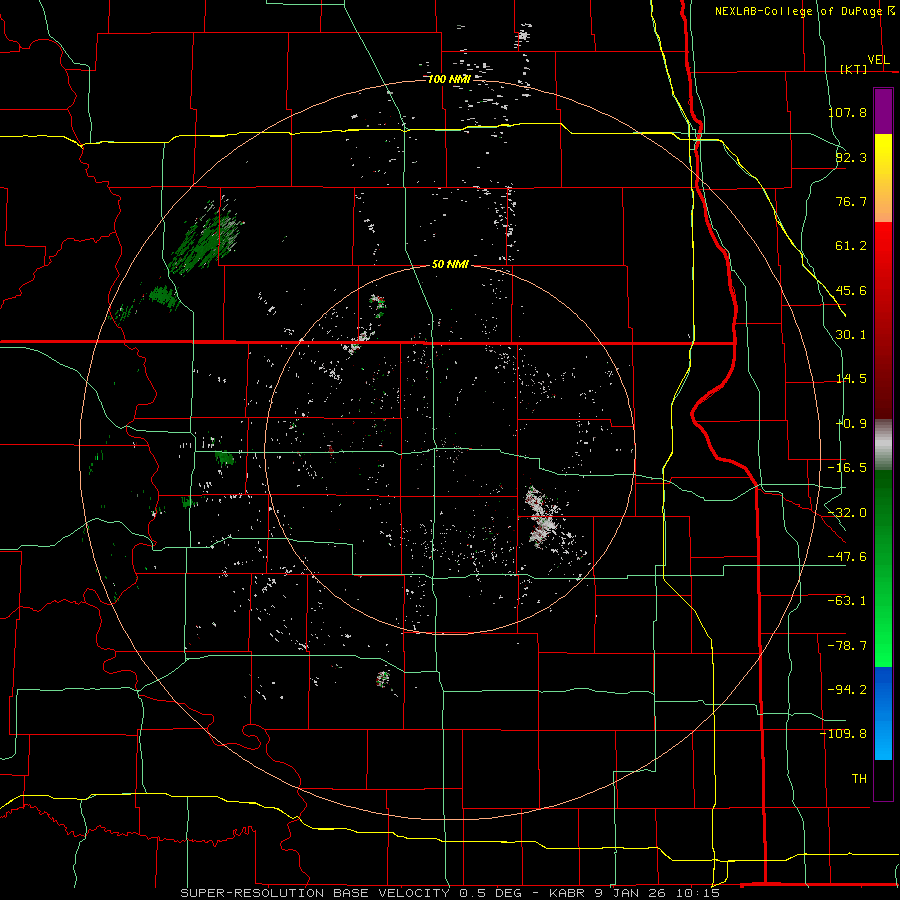Click the large green inbound velocity echo northwest
The image size is (900, 900).
[205, 238]
